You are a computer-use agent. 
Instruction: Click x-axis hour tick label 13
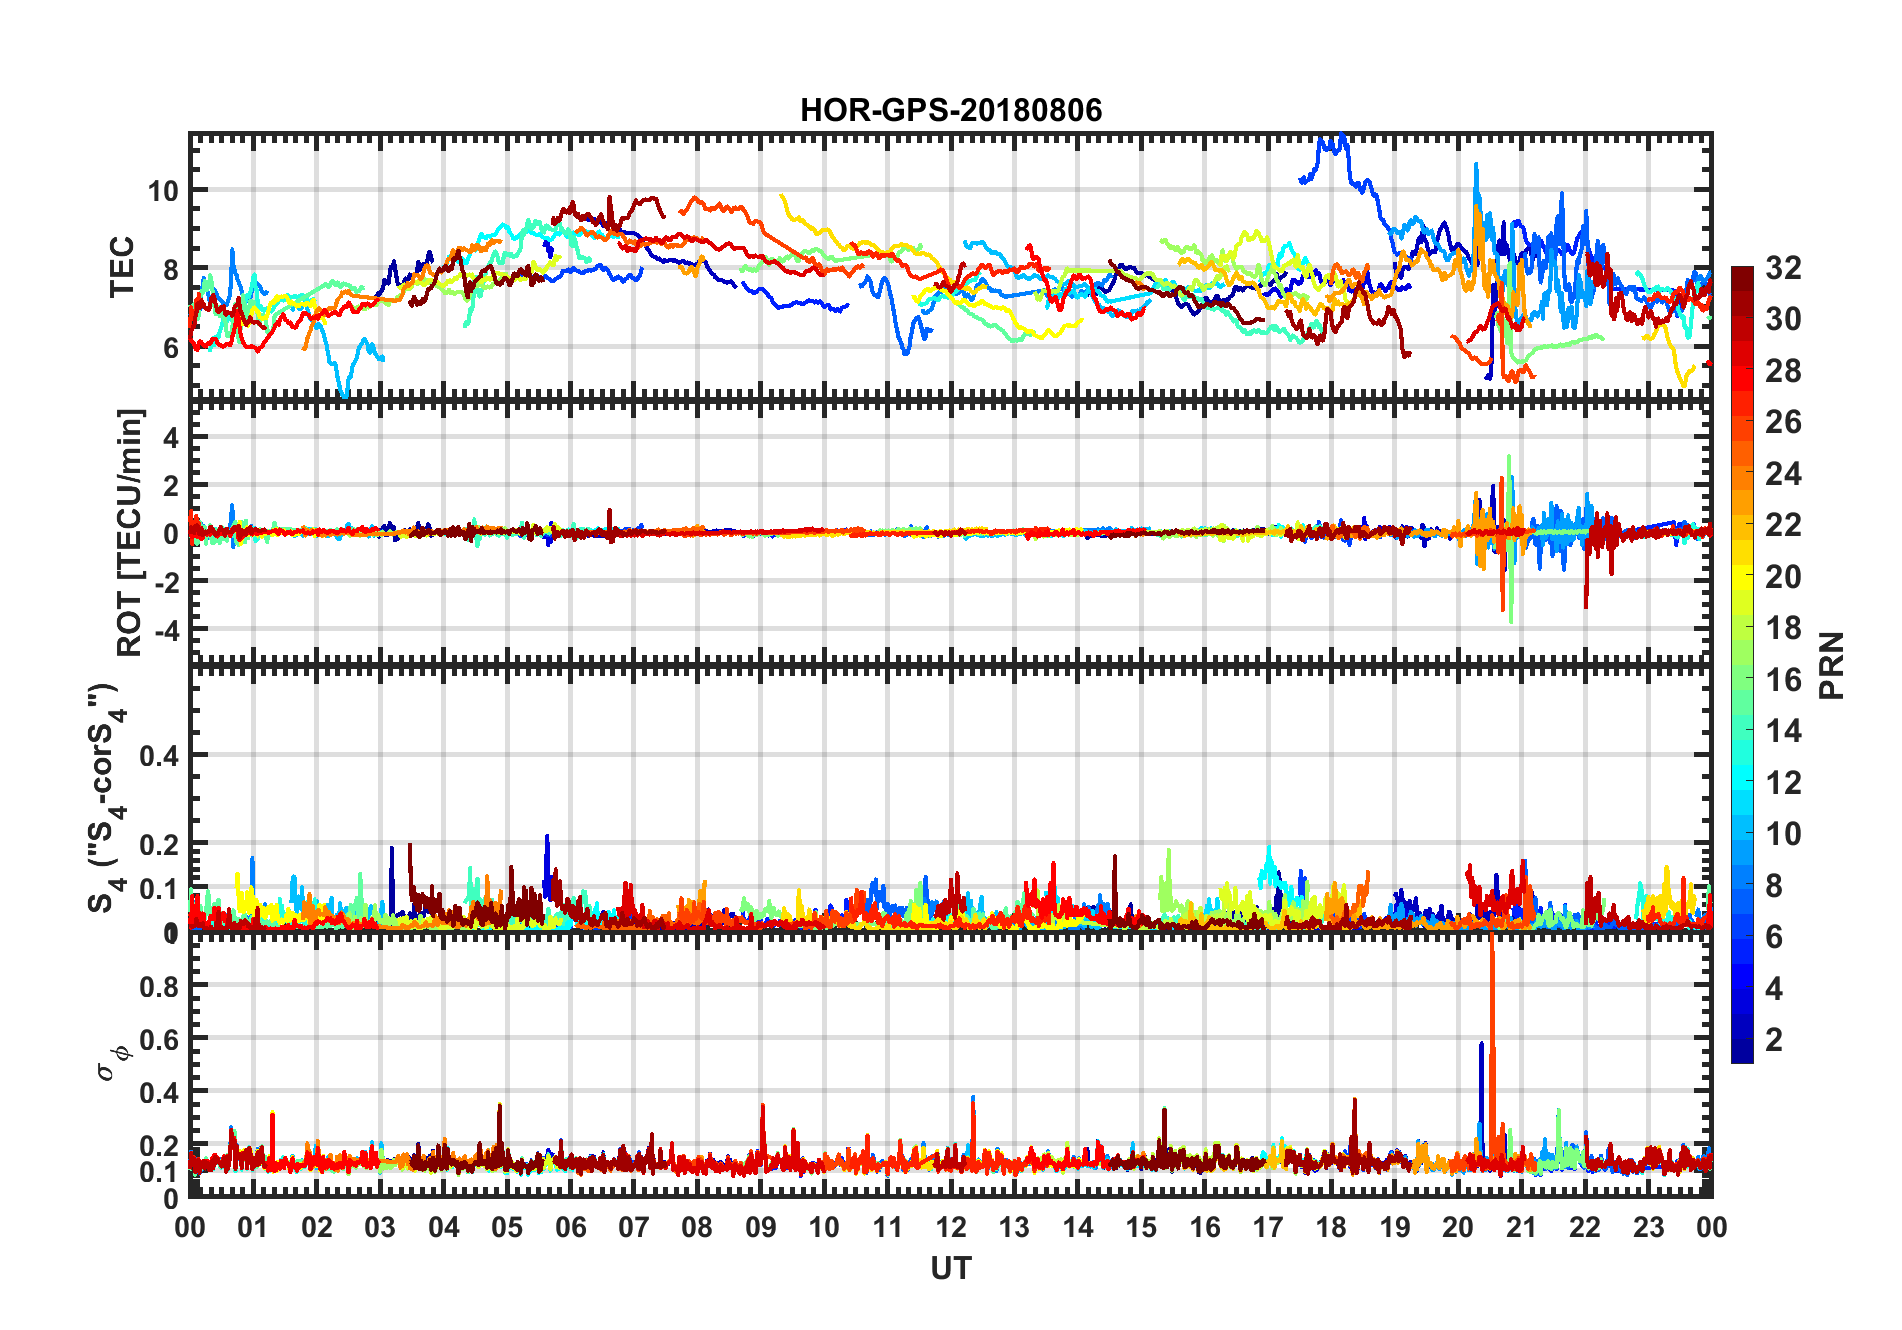click(1014, 1227)
